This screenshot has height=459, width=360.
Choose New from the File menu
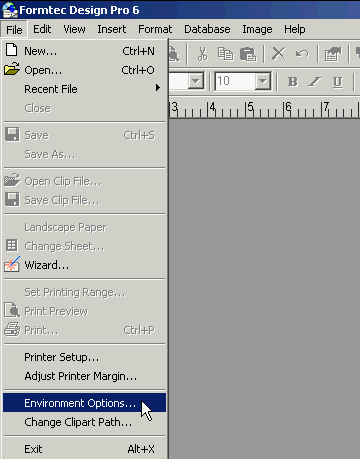[x=85, y=51]
